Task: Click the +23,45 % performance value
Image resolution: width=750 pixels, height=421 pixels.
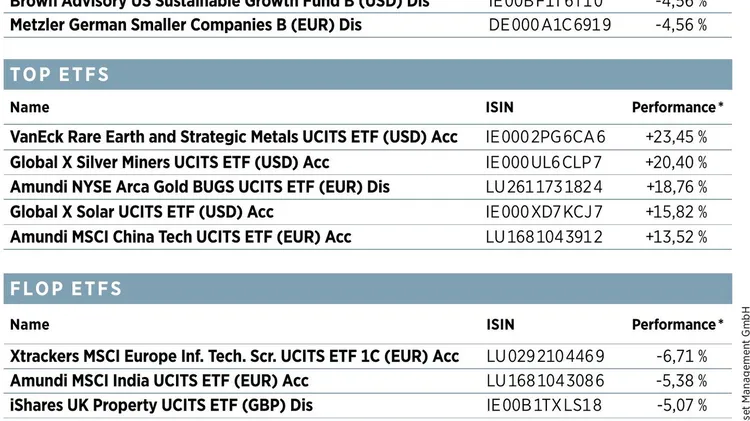Action: tap(676, 137)
